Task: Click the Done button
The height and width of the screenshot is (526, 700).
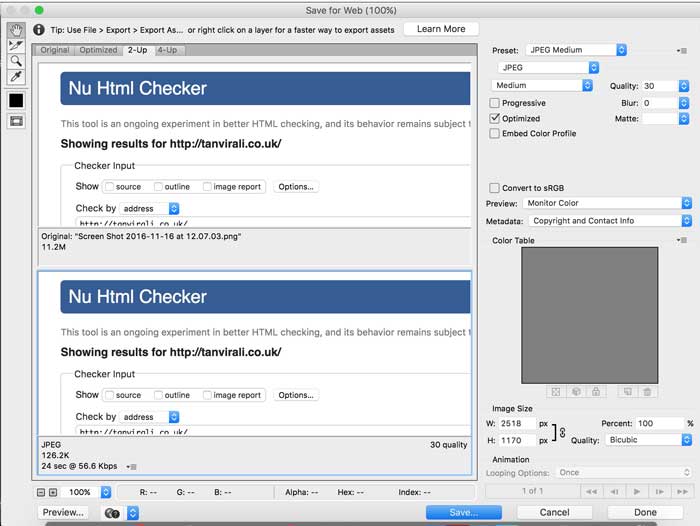Action: point(645,513)
